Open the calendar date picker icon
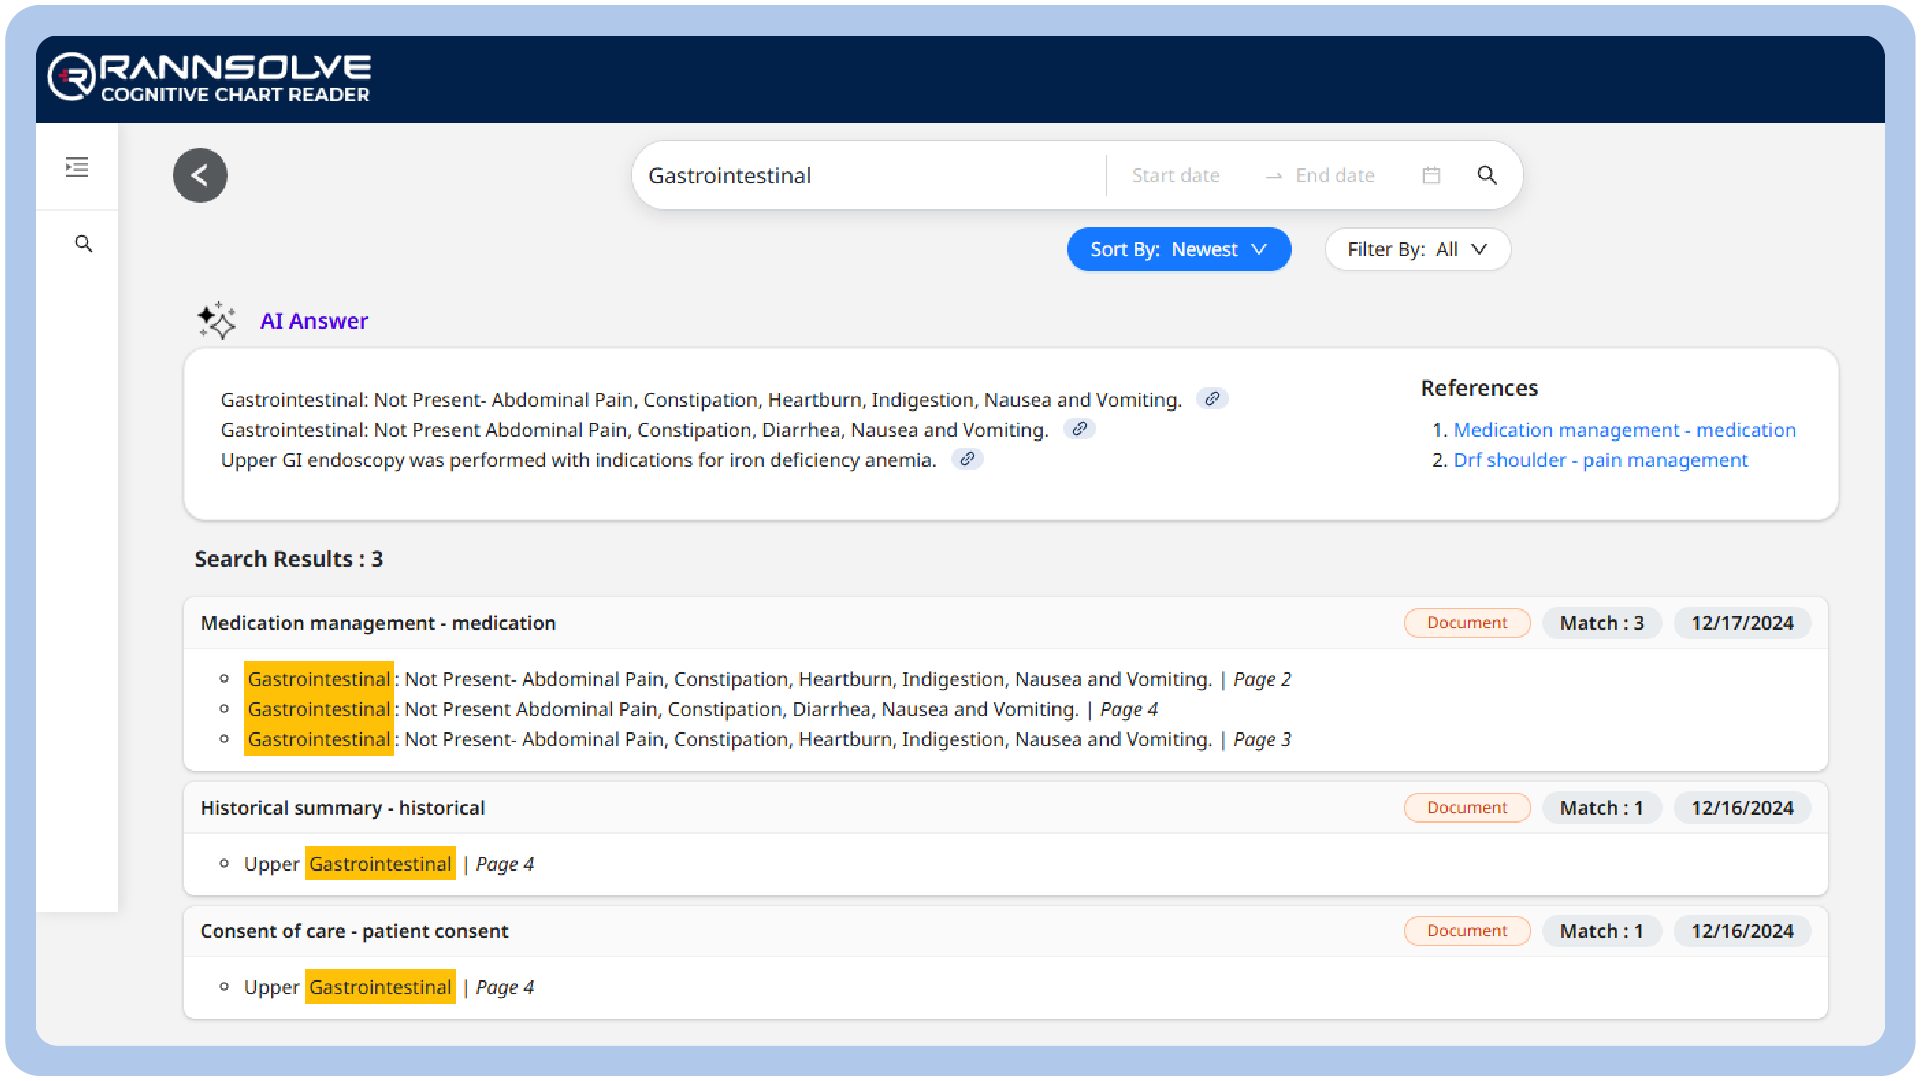1921x1081 pixels. point(1431,176)
